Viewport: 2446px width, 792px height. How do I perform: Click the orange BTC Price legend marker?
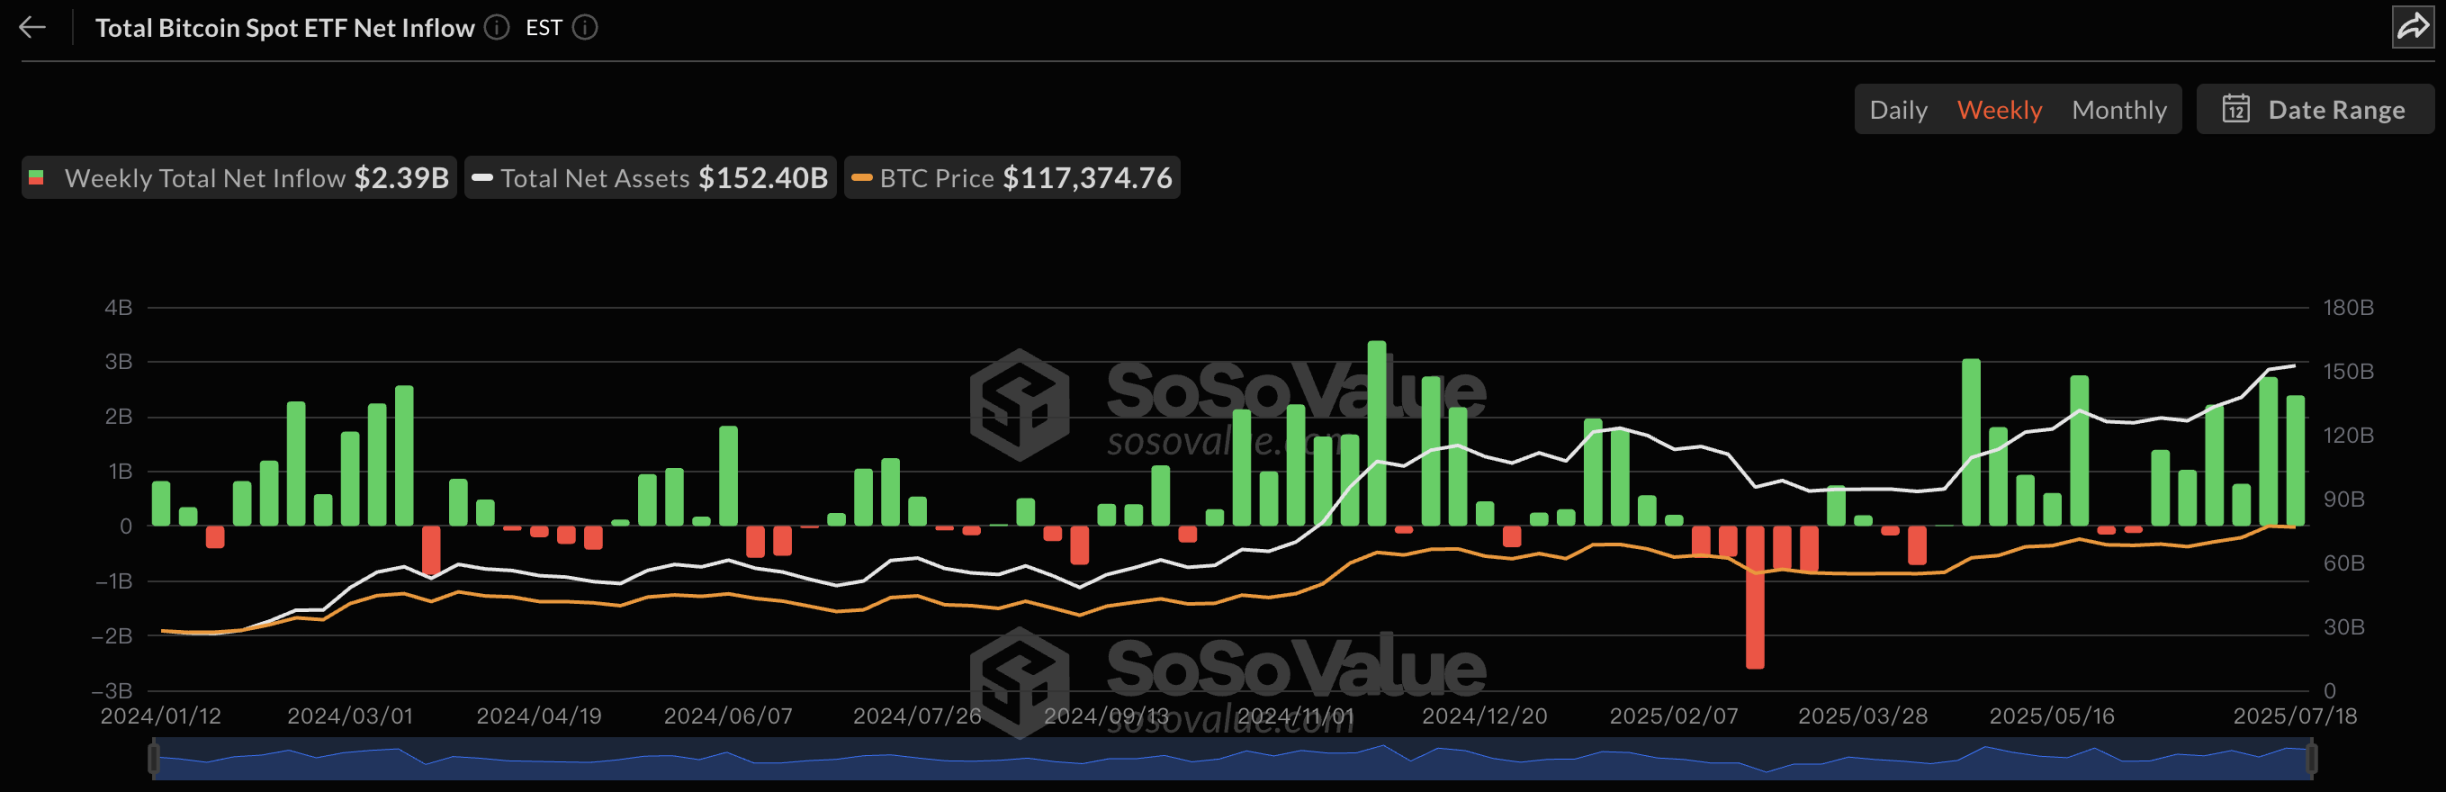(x=862, y=178)
